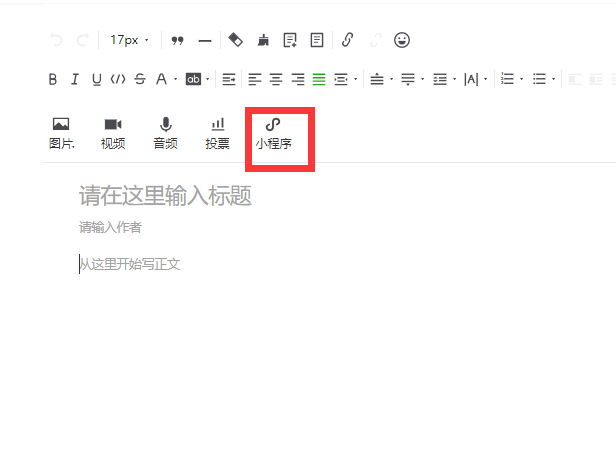Open the emoji smiley picker
The image size is (616, 459).
(402, 40)
